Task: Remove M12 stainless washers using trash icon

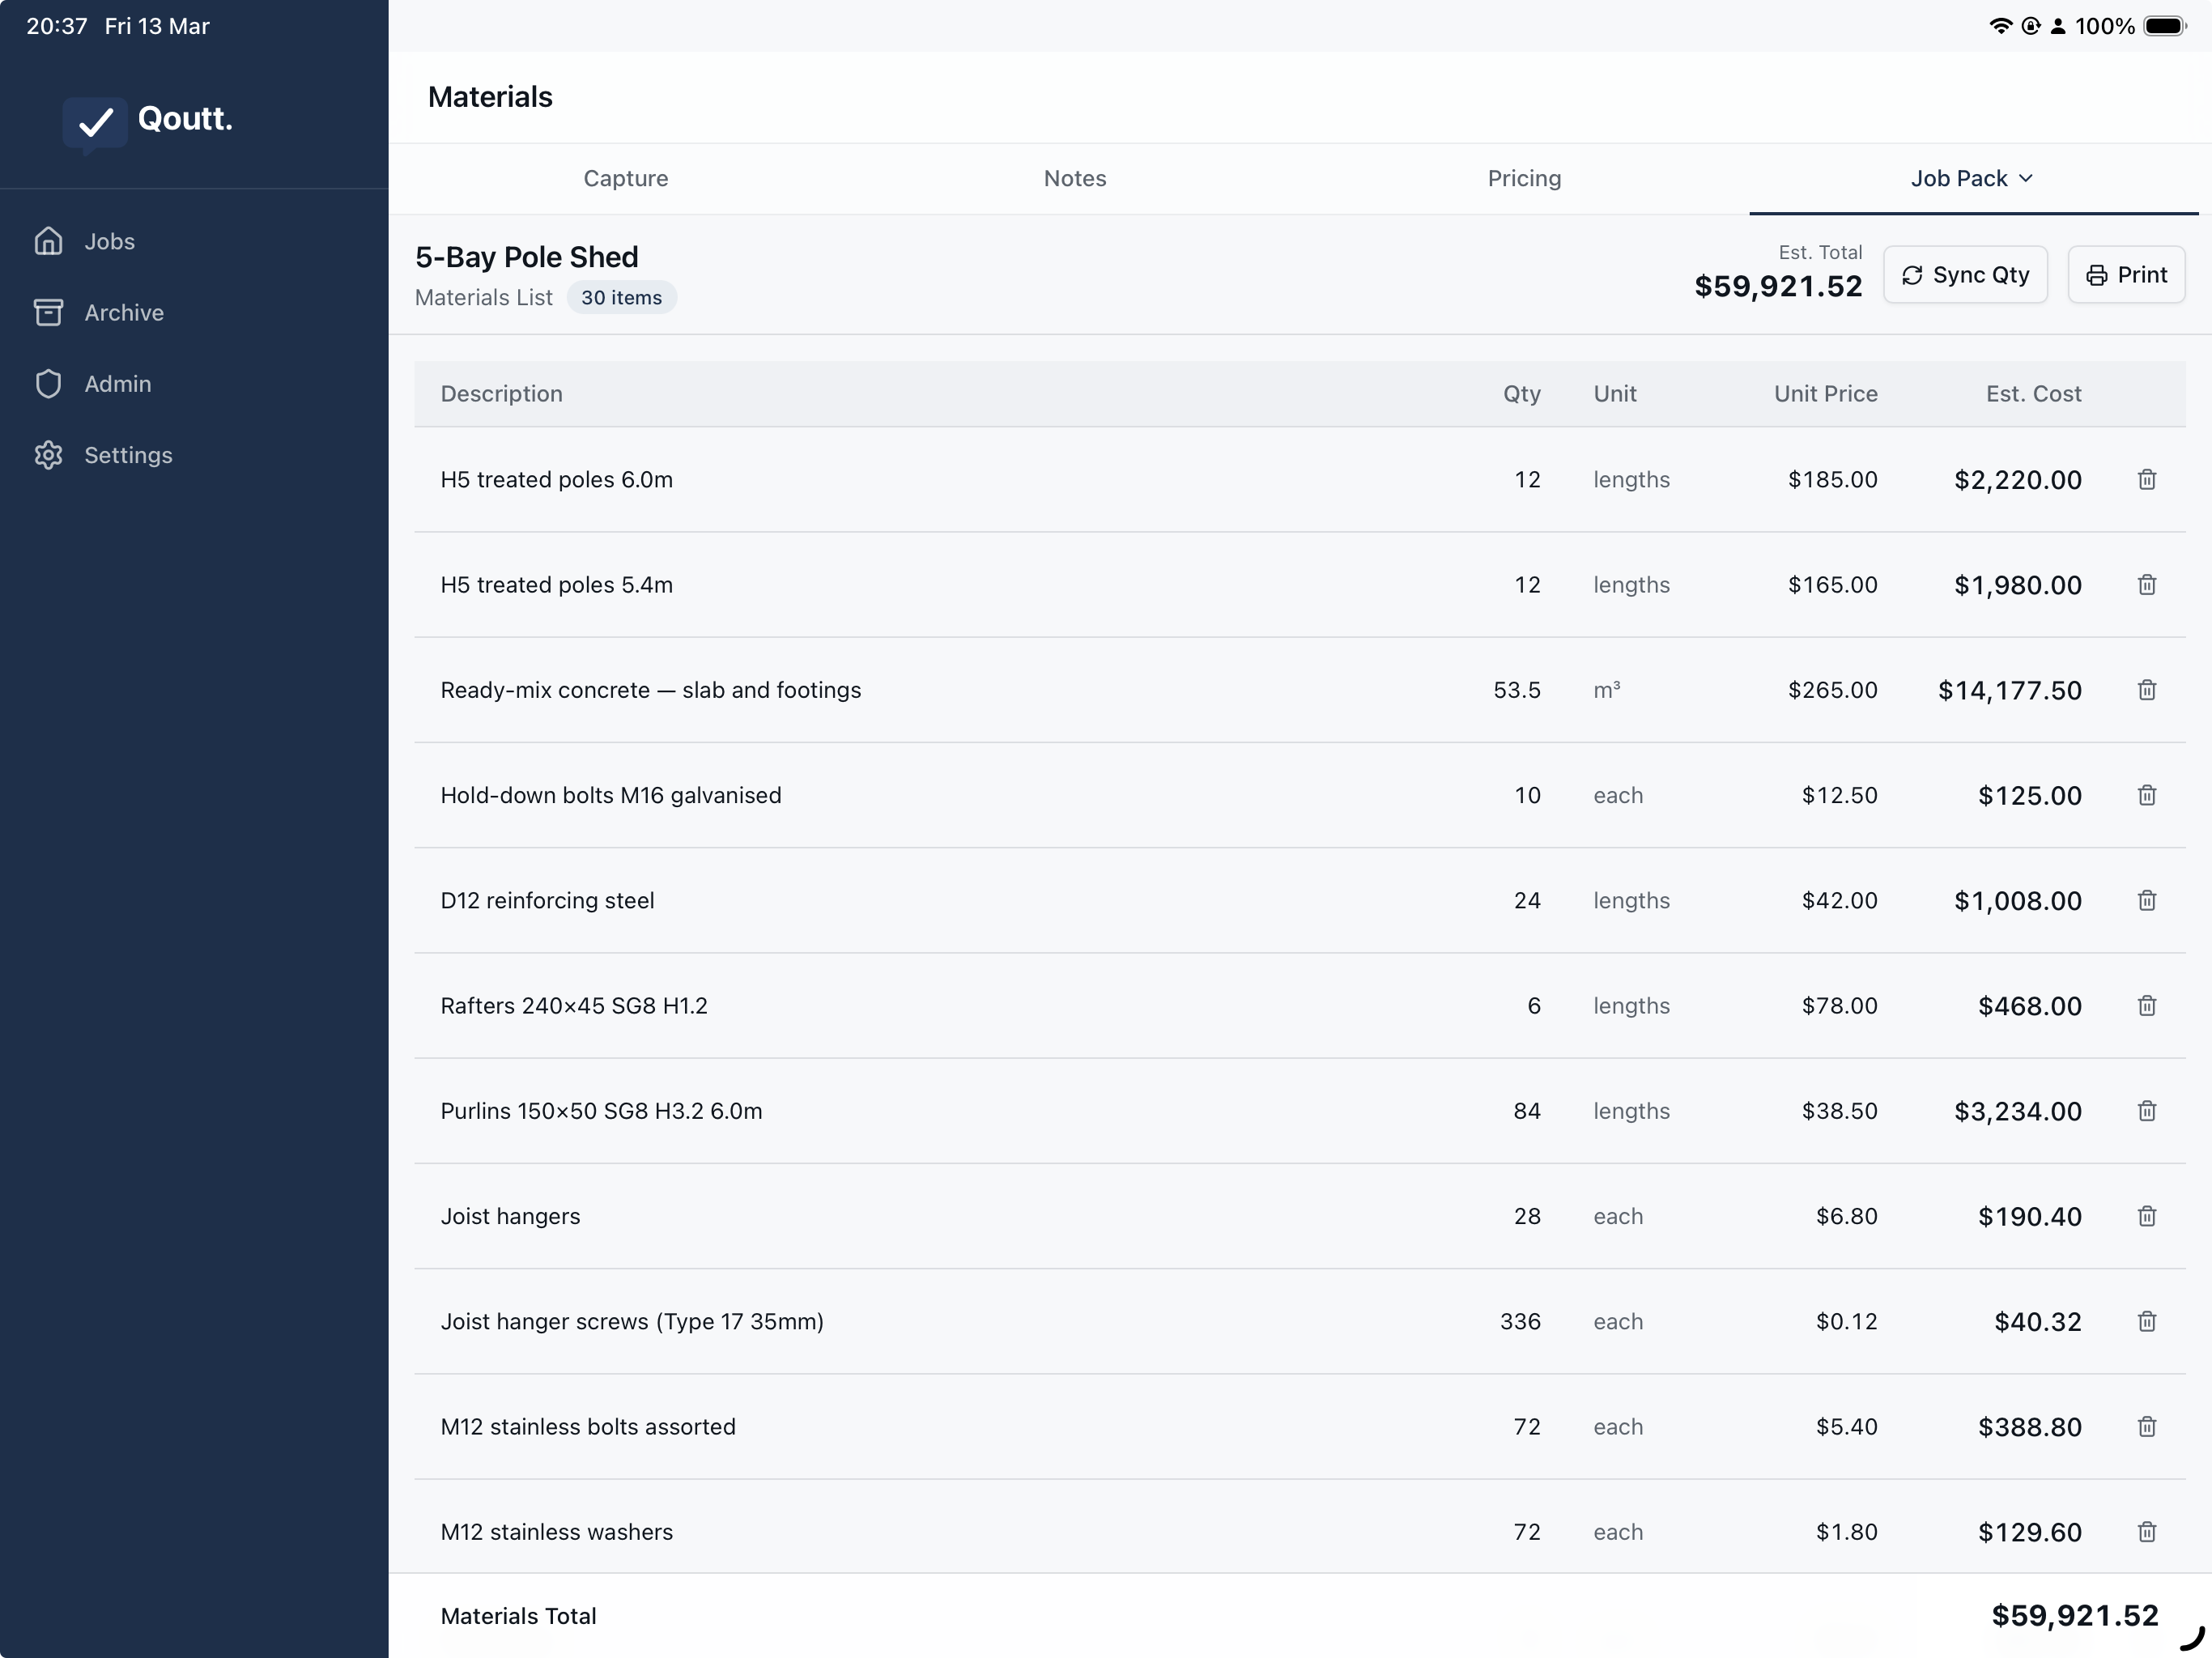Action: [2147, 1532]
